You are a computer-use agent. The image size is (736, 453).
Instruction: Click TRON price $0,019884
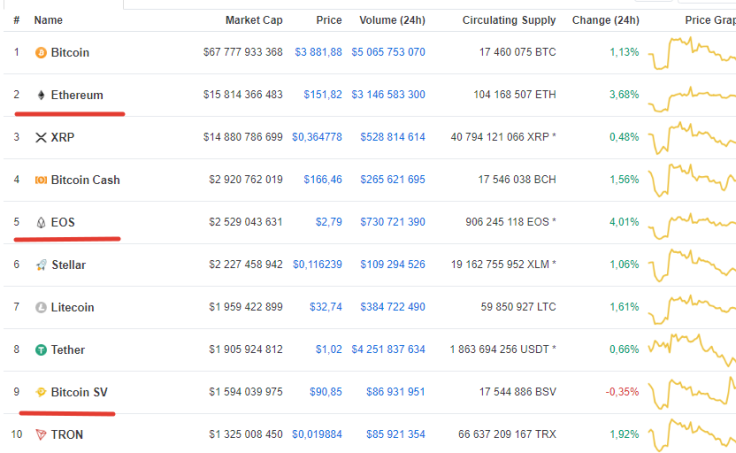317,434
